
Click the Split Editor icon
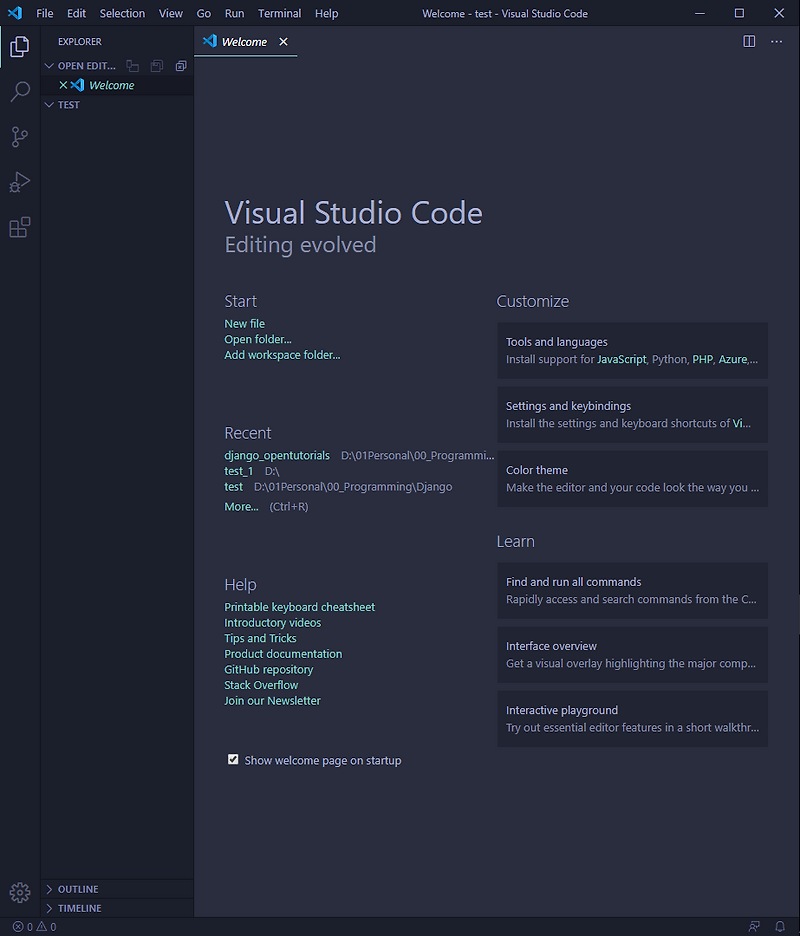748,41
